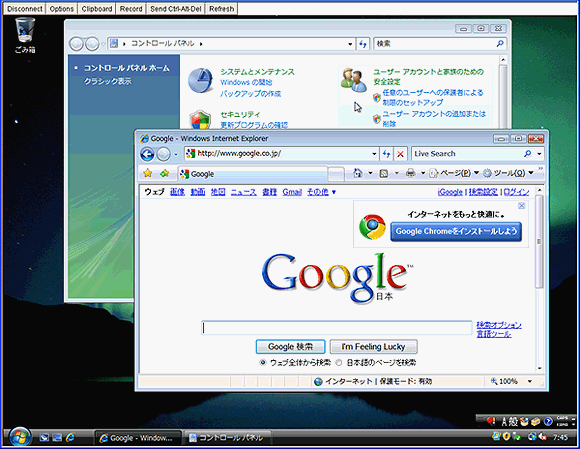Click the Google Chrome install button
580x449 pixels.
pyautogui.click(x=456, y=232)
